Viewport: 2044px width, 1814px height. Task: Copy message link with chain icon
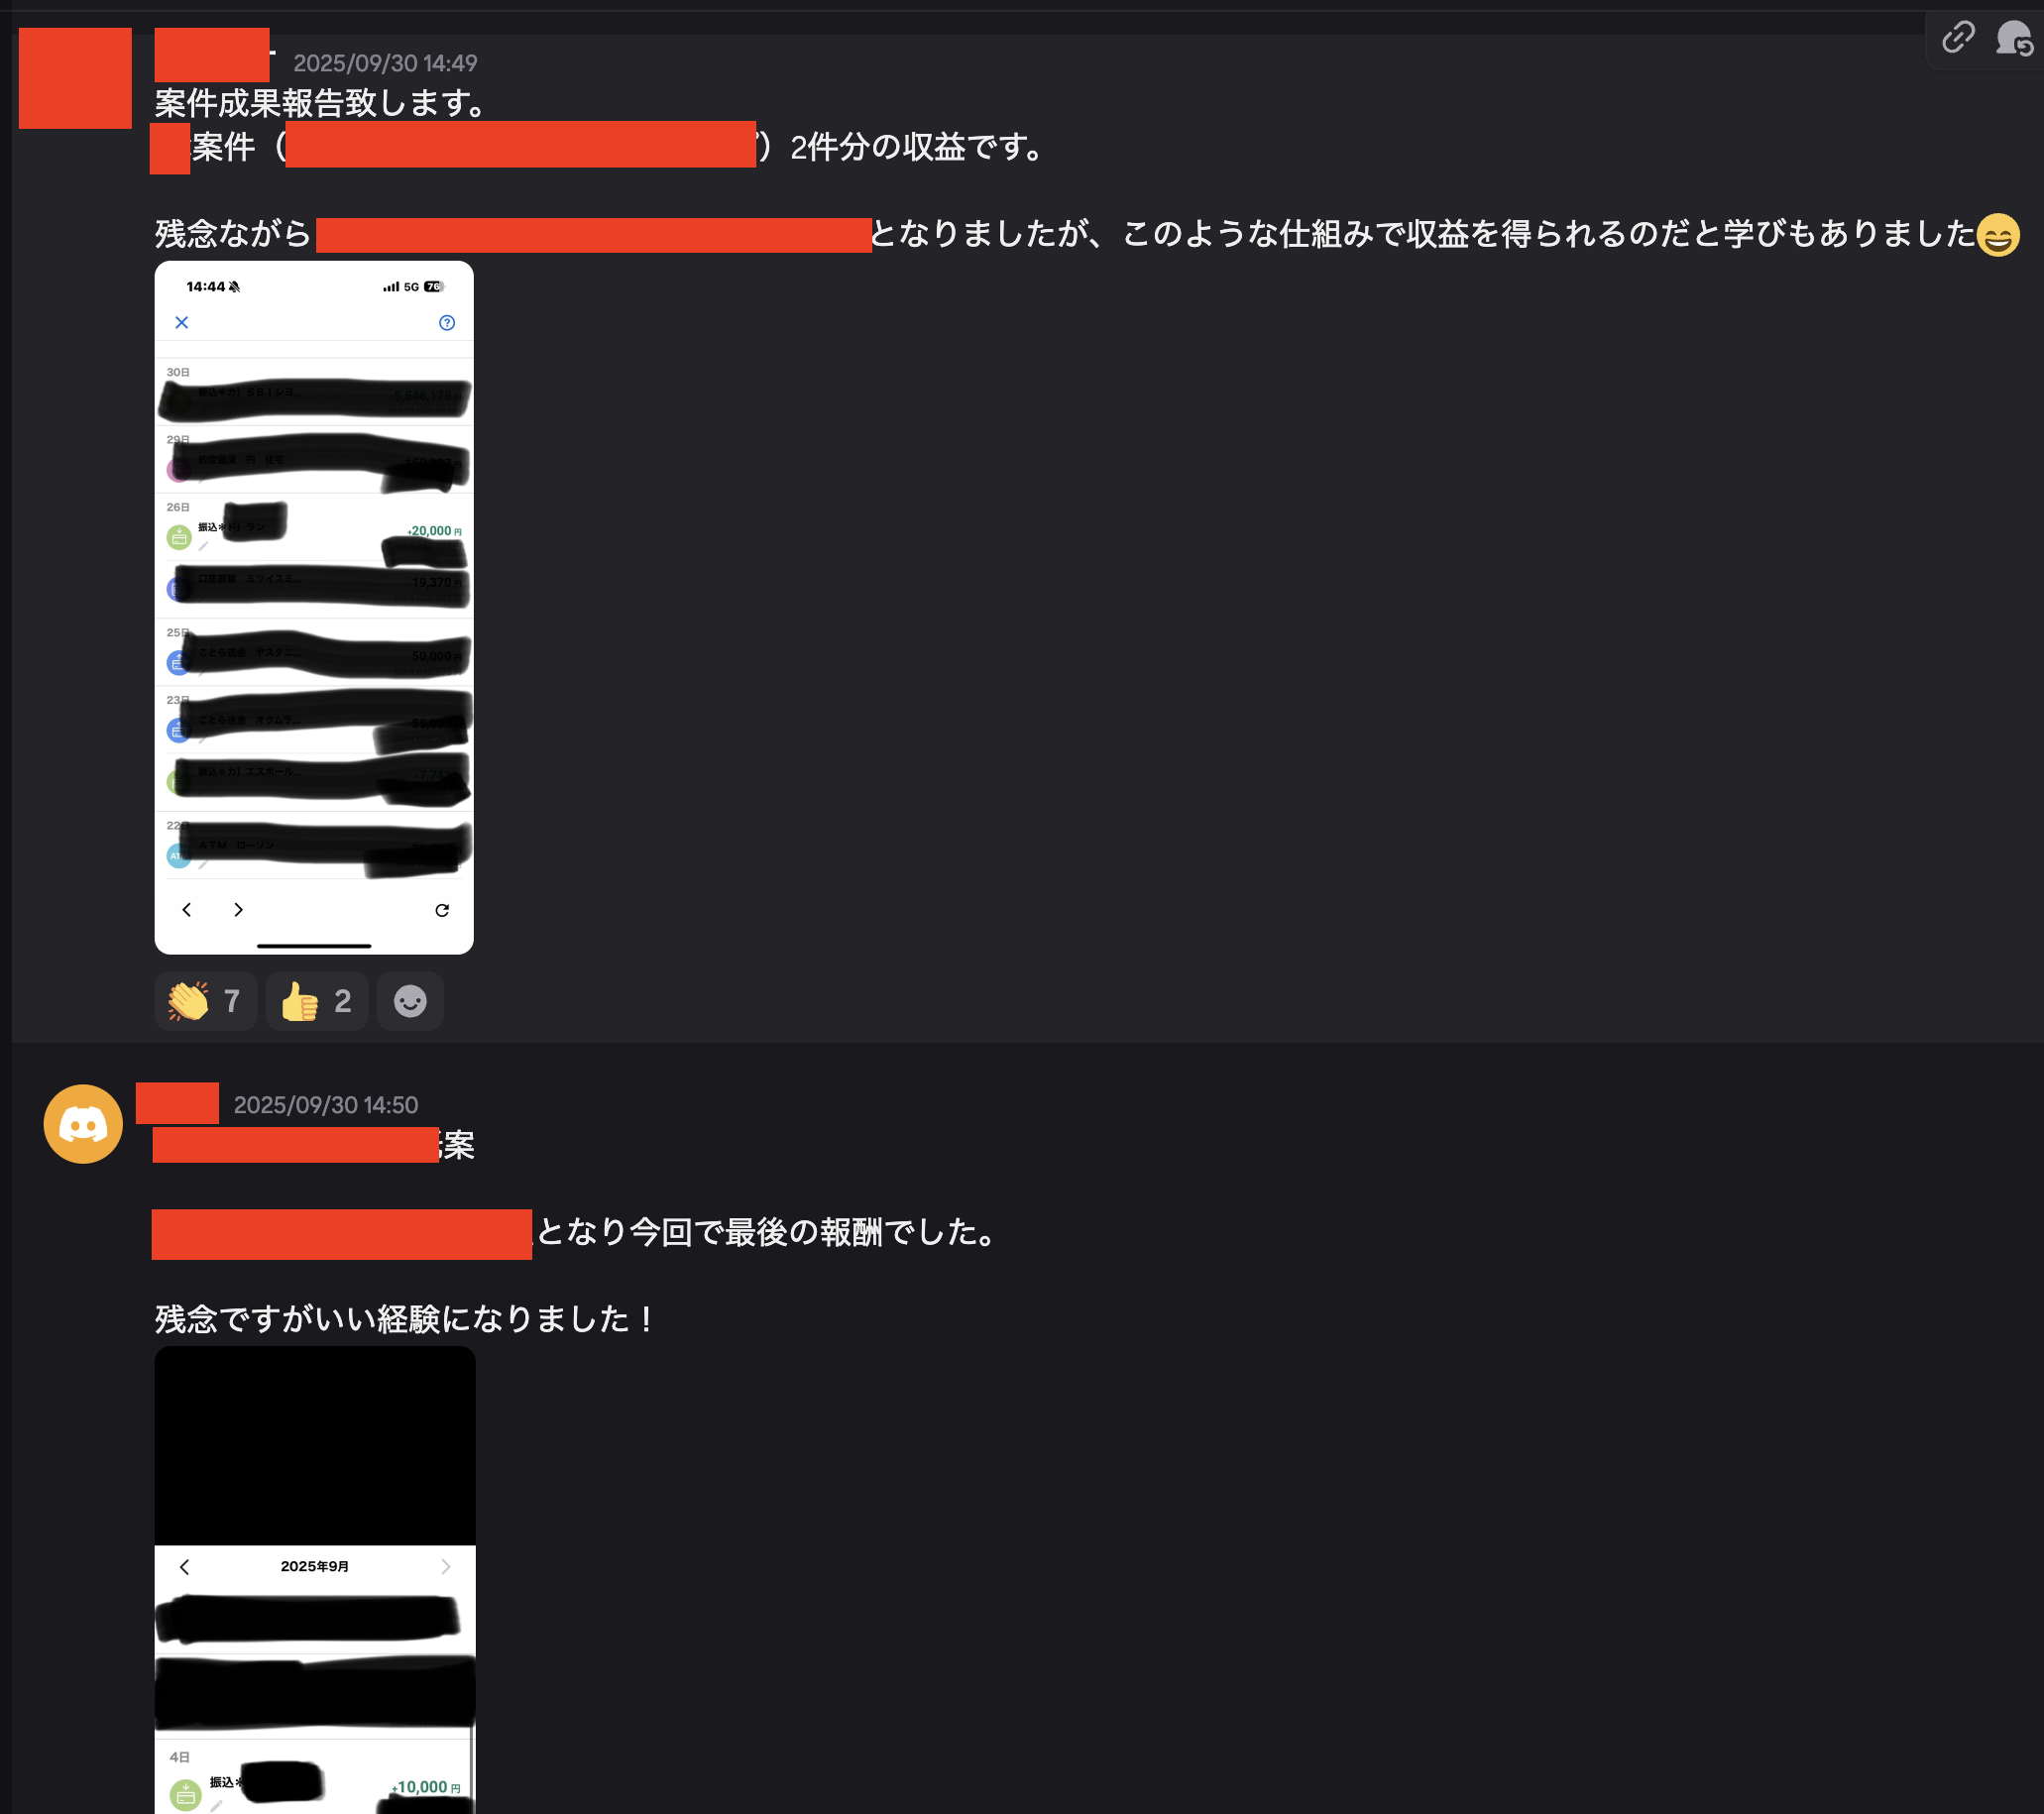tap(1957, 39)
